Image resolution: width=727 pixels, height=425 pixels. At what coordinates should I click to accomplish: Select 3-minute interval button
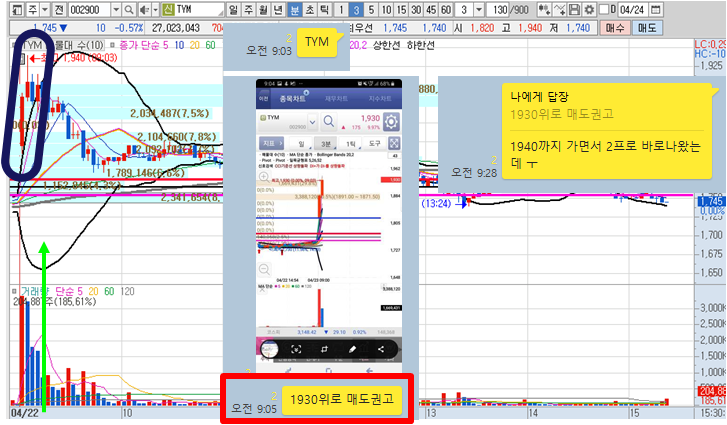356,9
